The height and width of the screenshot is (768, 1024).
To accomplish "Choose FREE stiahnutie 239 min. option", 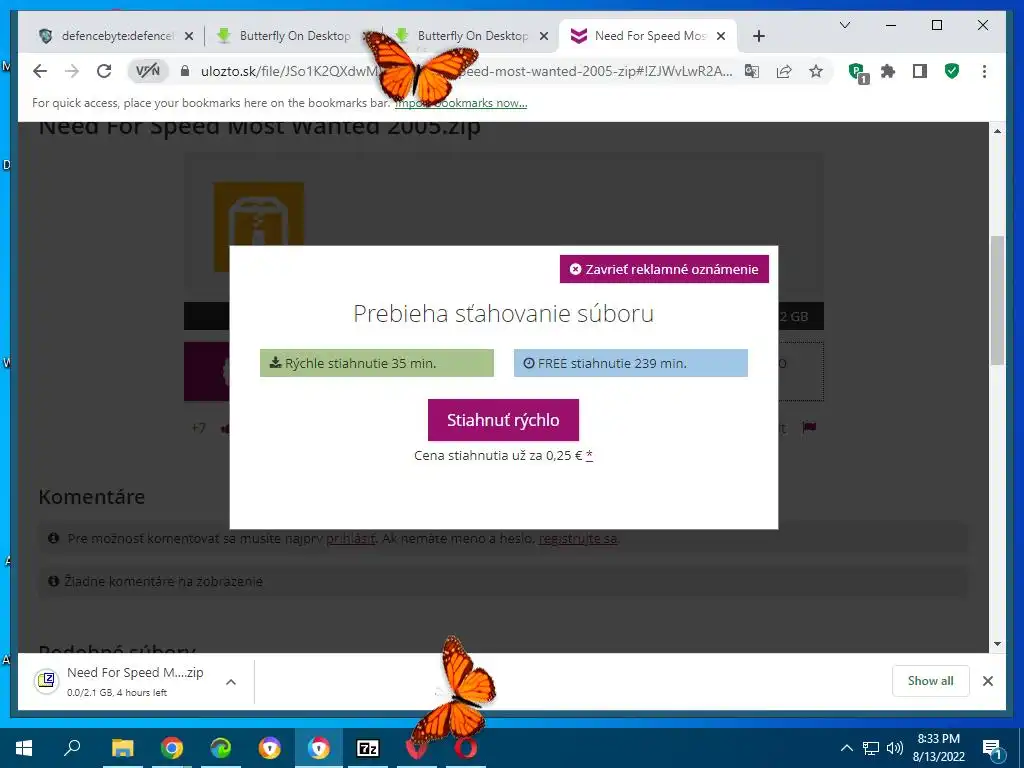I will click(x=631, y=363).
